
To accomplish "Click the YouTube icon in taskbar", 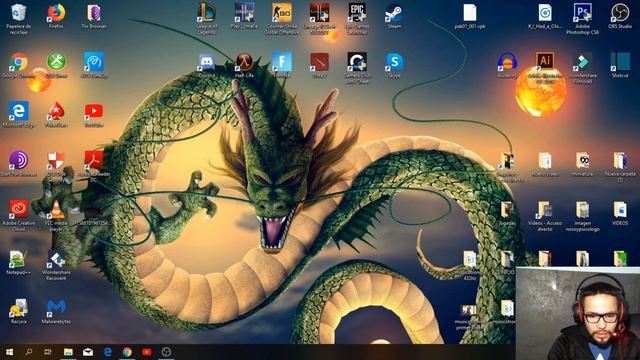I will (x=147, y=352).
